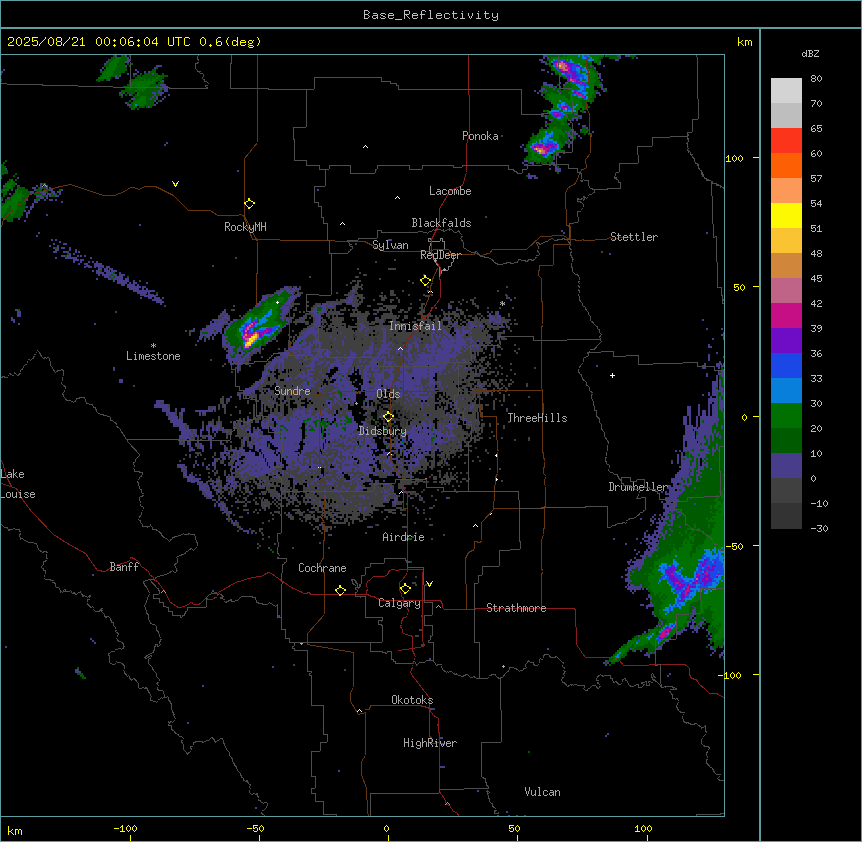Viewport: 862px width, 842px height.
Task: Pick the orange 57–60 dBZ legend band
Action: 786,165
